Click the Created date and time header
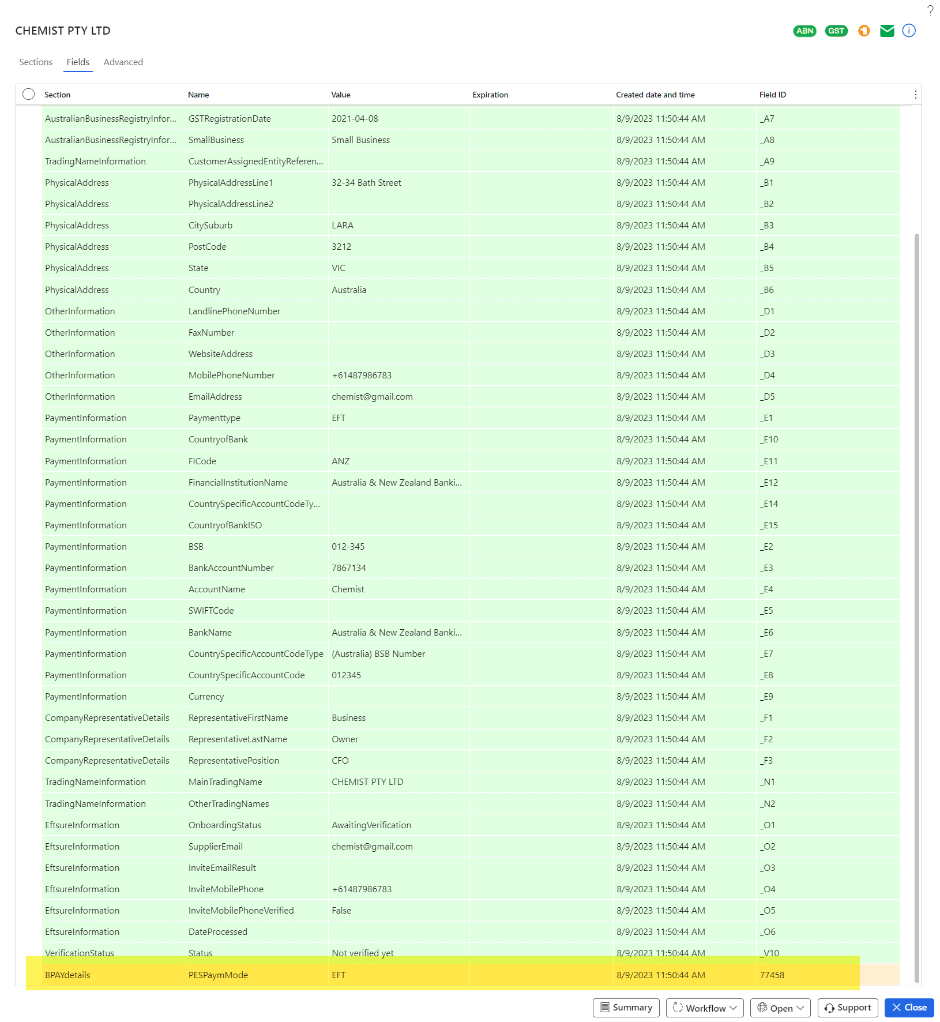Screen dimensions: 940x1022 click(x=655, y=95)
